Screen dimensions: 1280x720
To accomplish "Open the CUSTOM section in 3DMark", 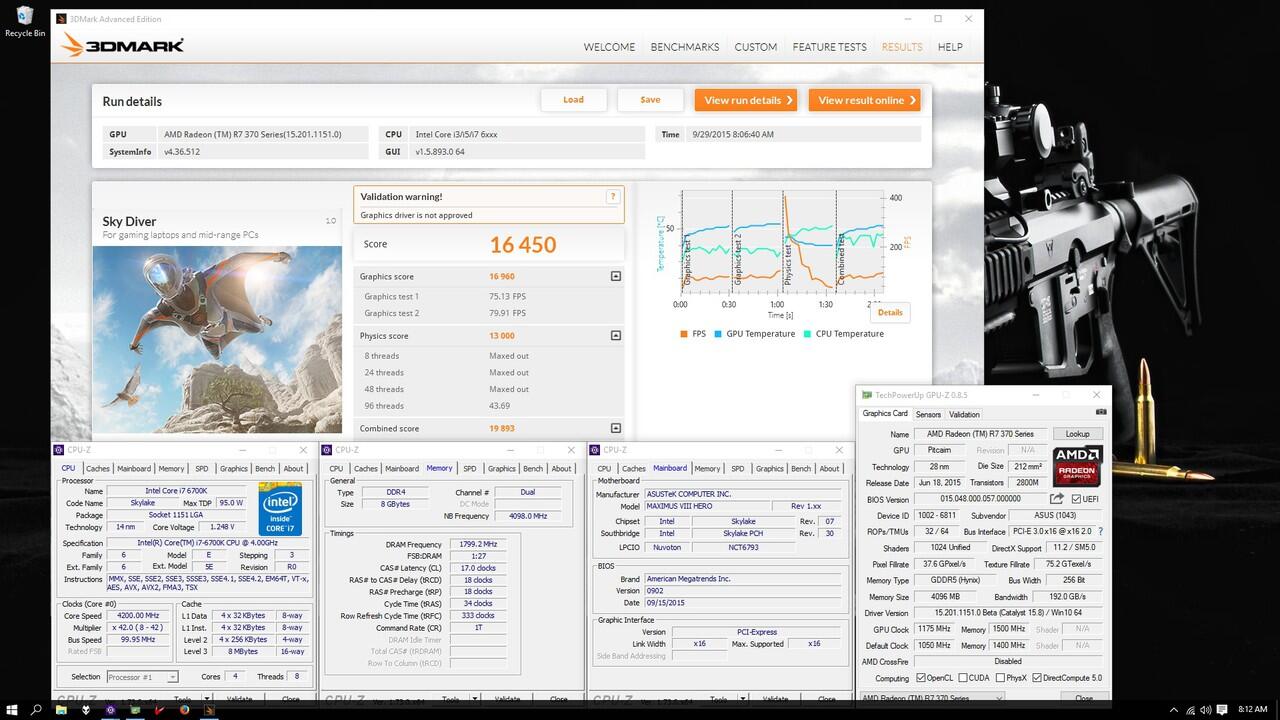I will pos(756,47).
